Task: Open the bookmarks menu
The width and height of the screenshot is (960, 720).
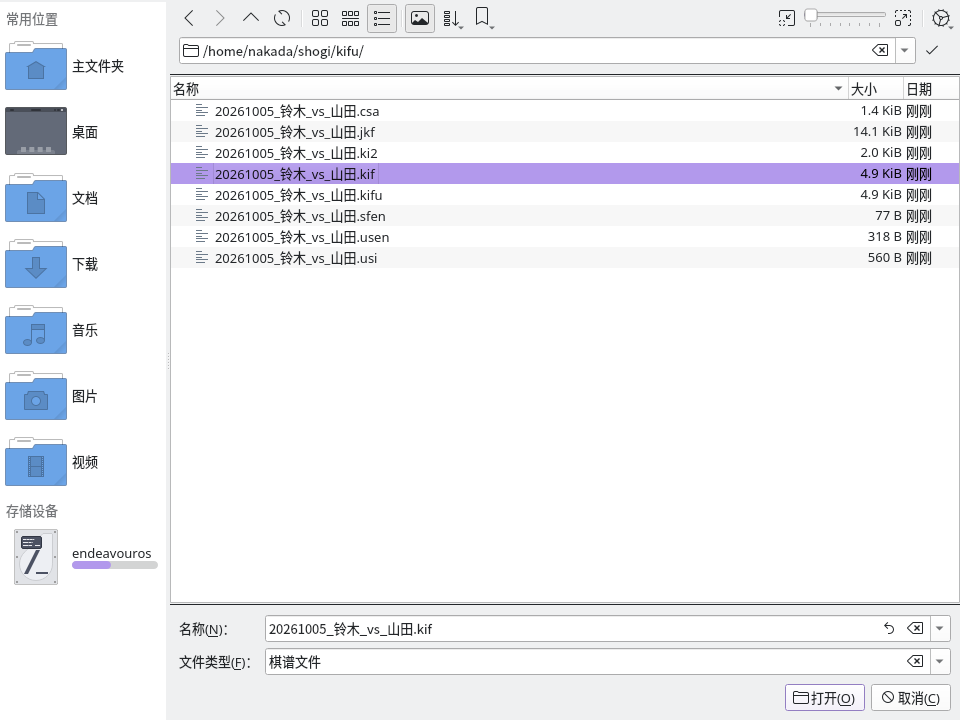Action: point(484,18)
